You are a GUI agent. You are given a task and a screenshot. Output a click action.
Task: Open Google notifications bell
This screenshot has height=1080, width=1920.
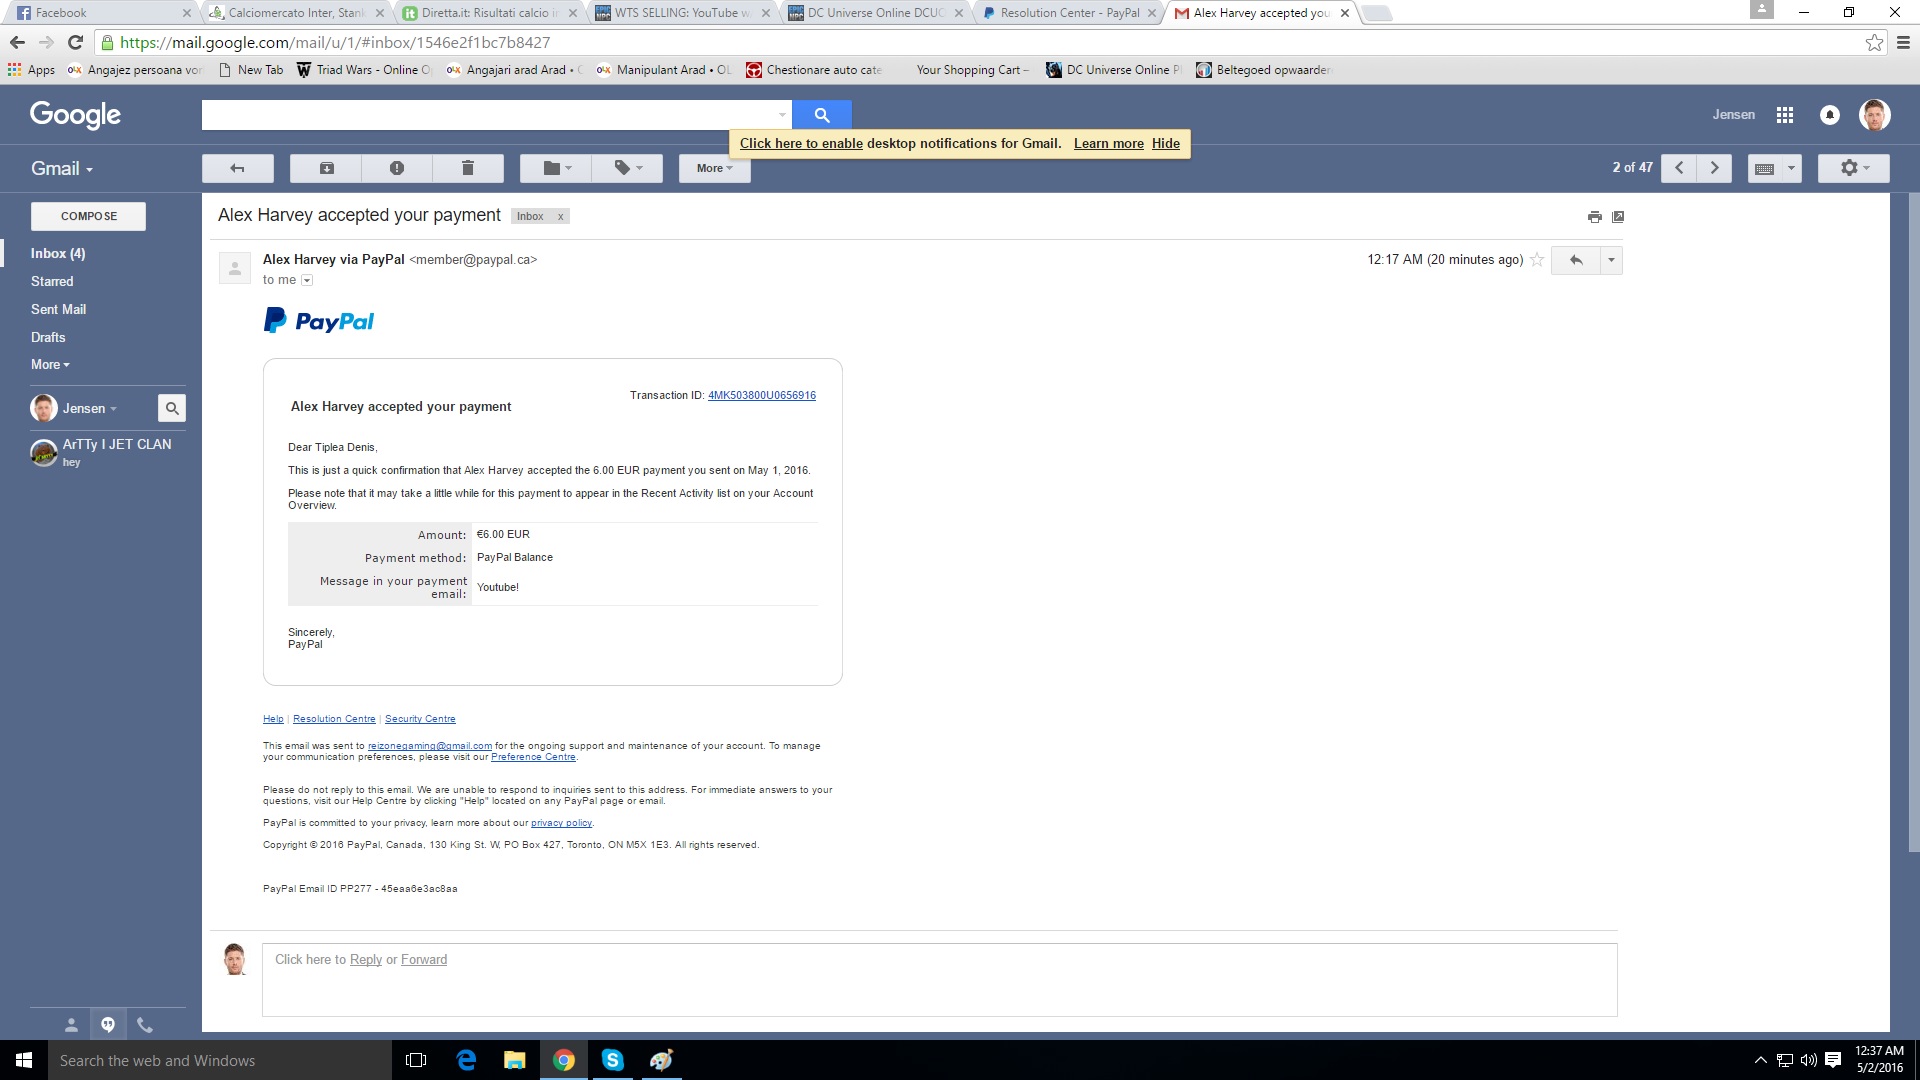[x=1830, y=115]
